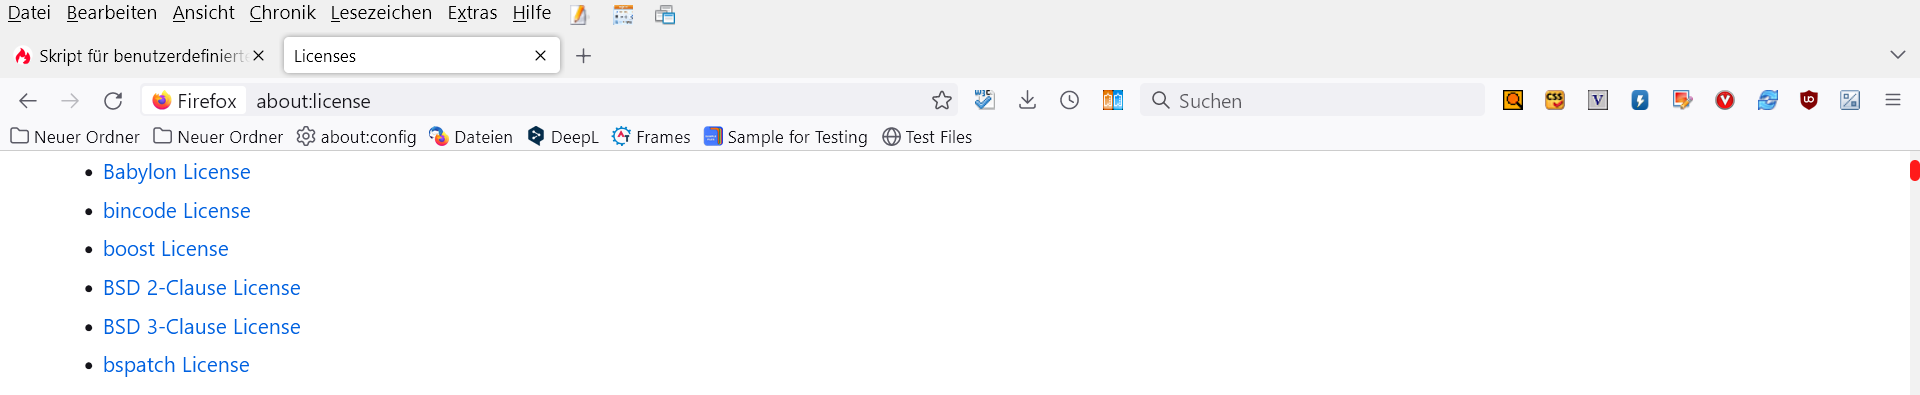Open the Extras menu

tap(472, 13)
